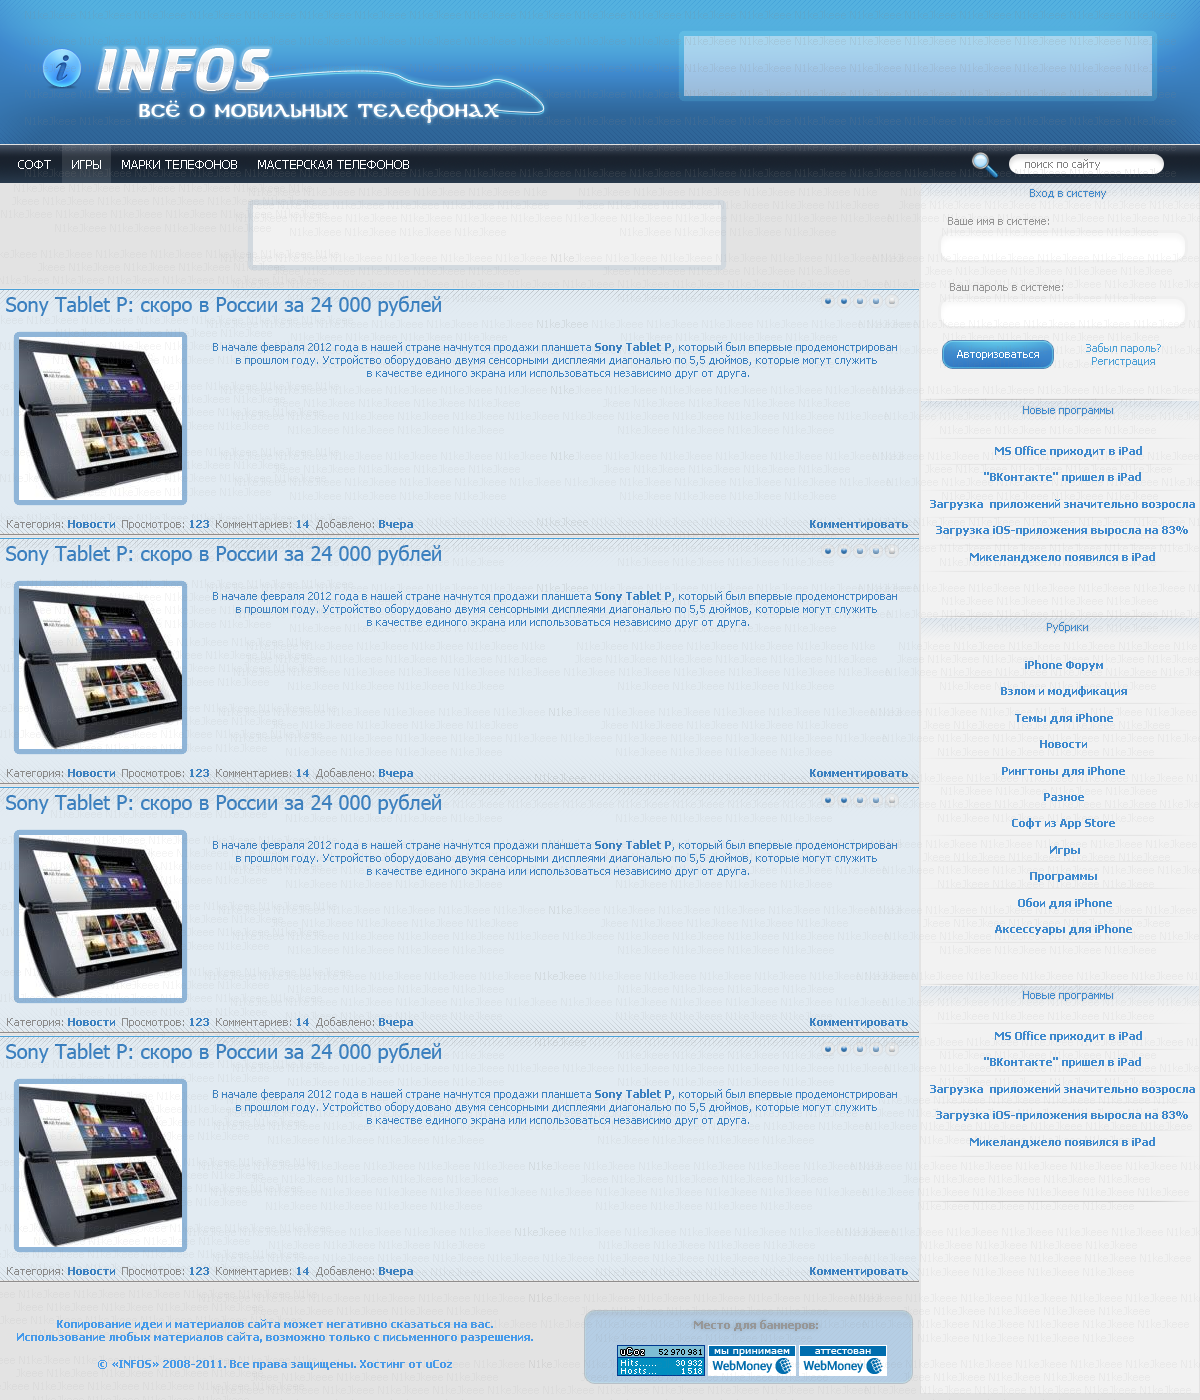Click the Регистрация link
The width and height of the screenshot is (1200, 1400).
[1123, 361]
